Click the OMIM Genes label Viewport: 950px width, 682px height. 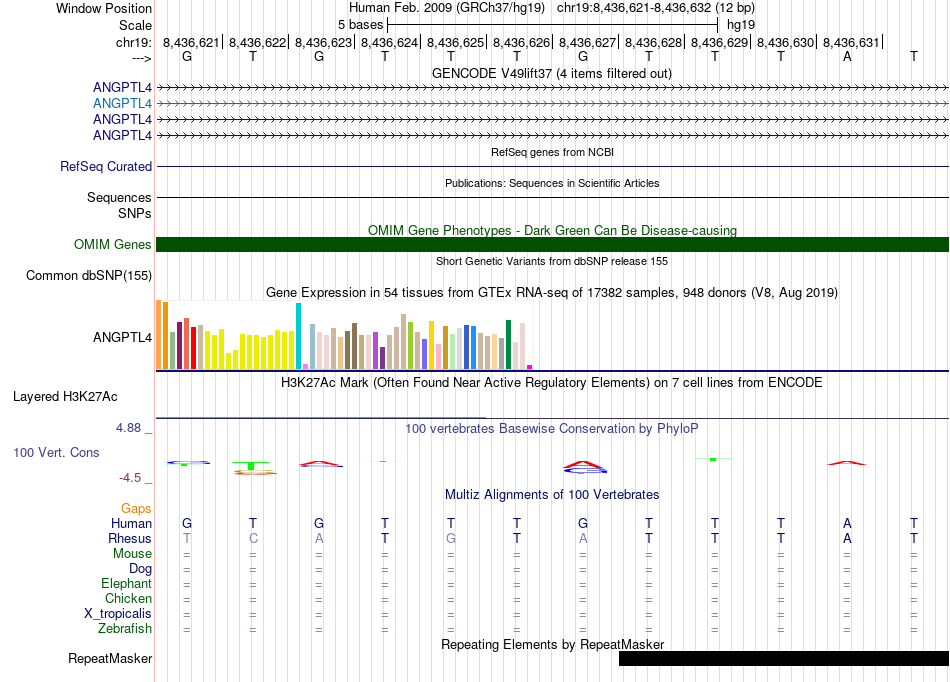112,244
